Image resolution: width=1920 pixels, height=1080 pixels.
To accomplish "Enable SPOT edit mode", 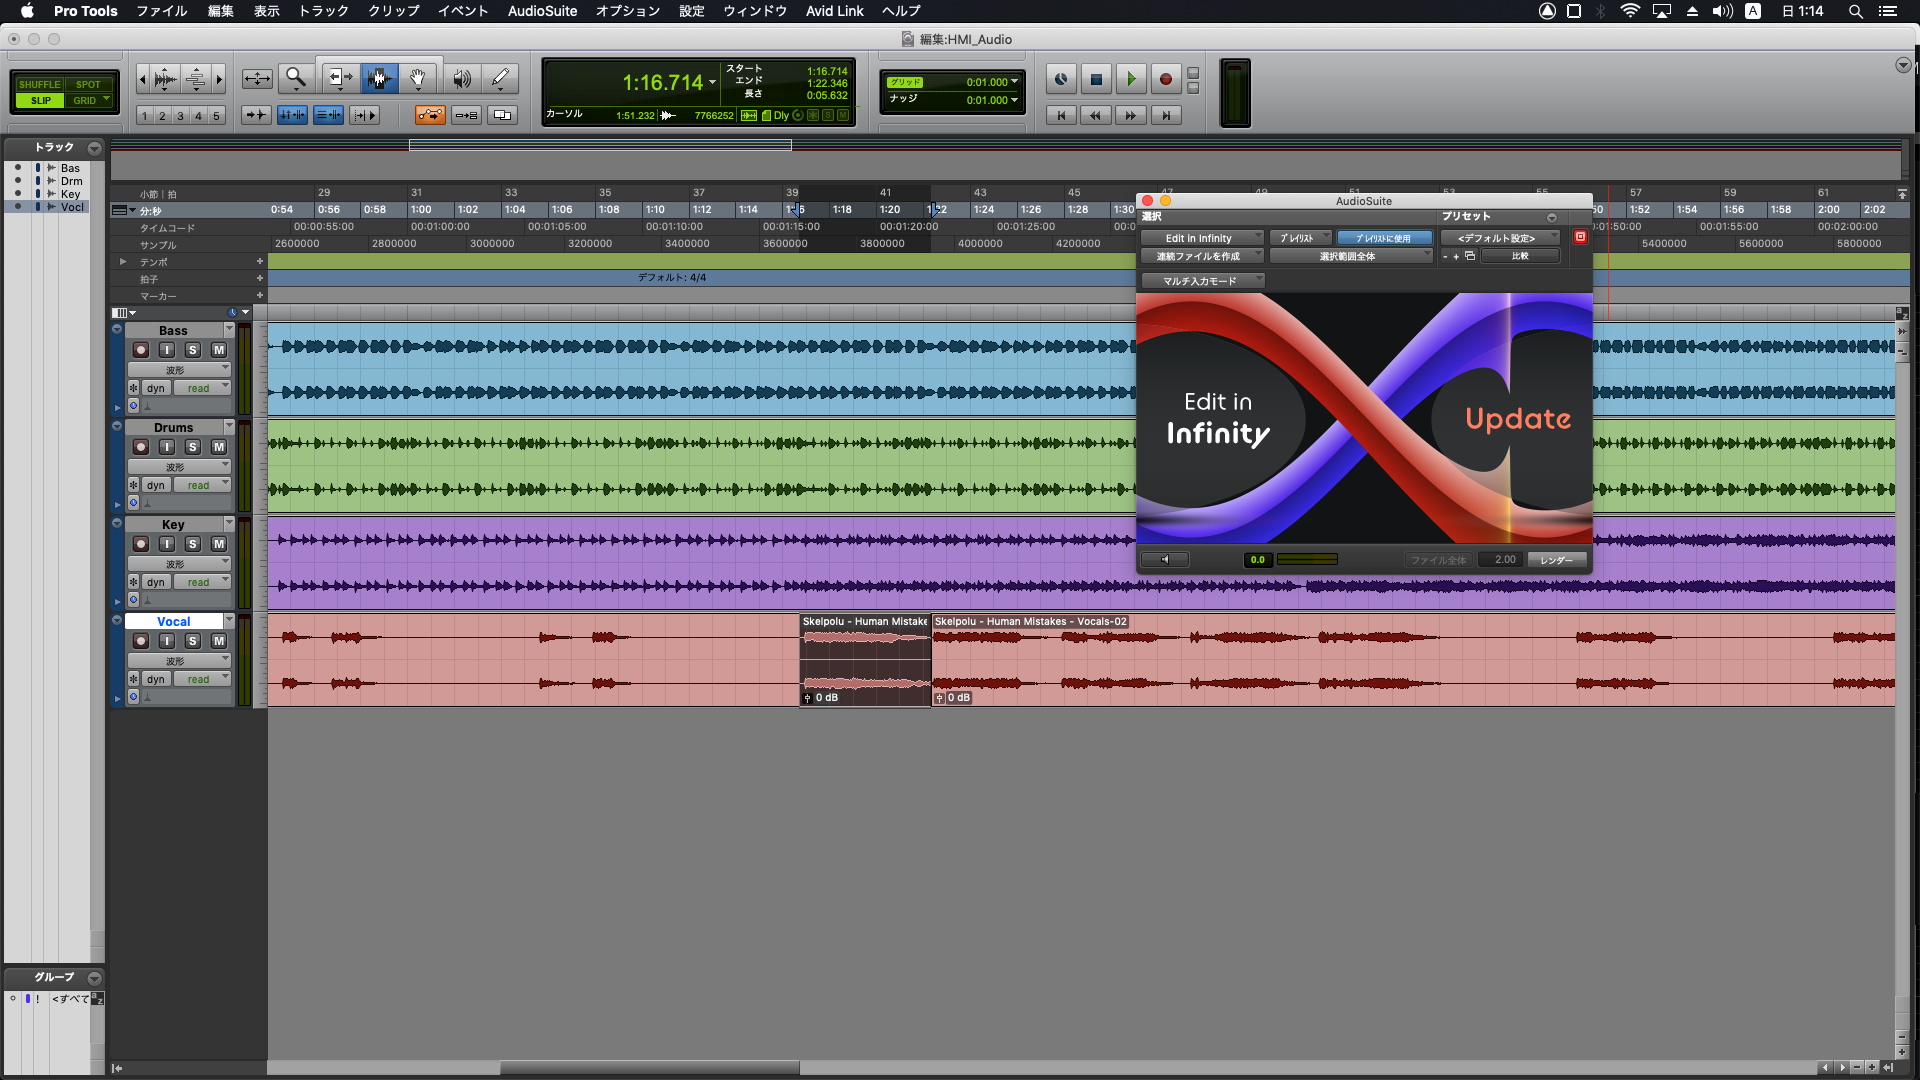I will [x=88, y=84].
